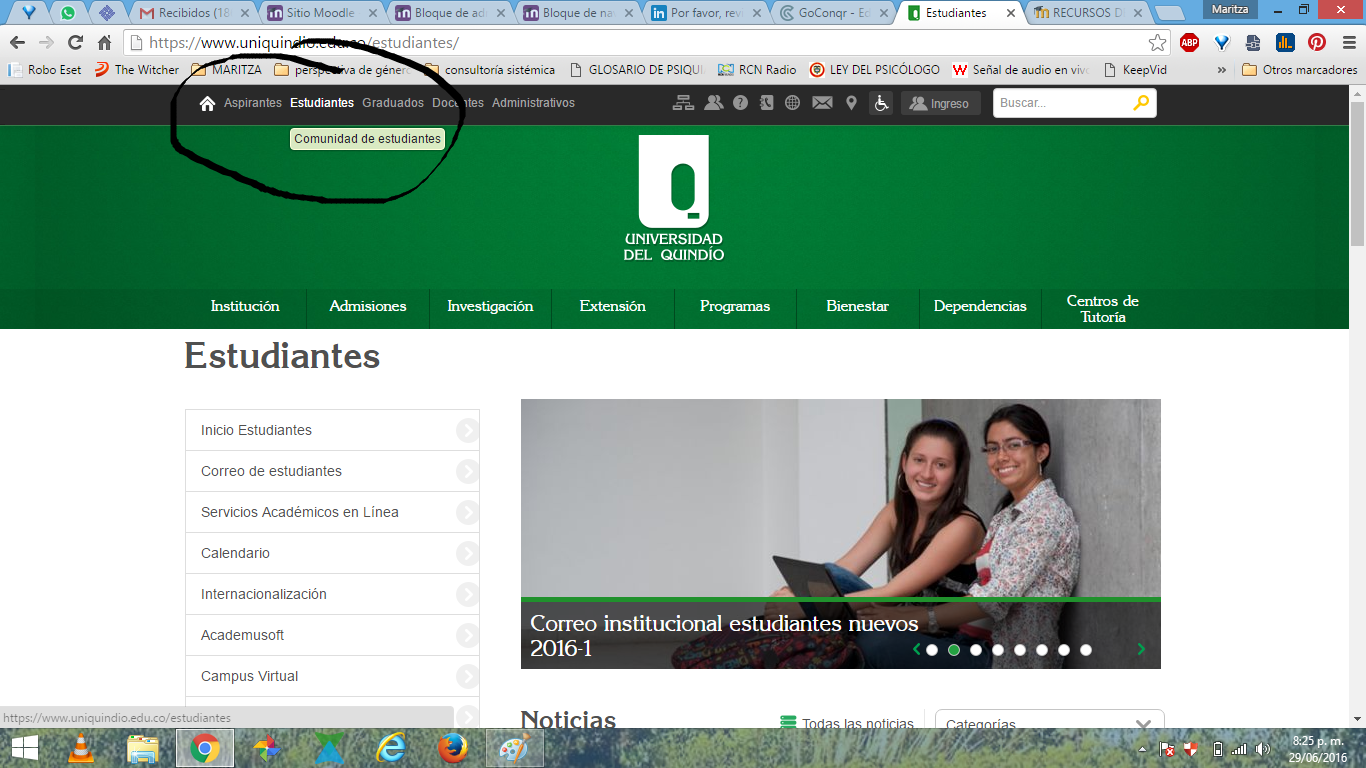The width and height of the screenshot is (1366, 768).
Task: Click Todas las noticias link
Action: tap(847, 723)
